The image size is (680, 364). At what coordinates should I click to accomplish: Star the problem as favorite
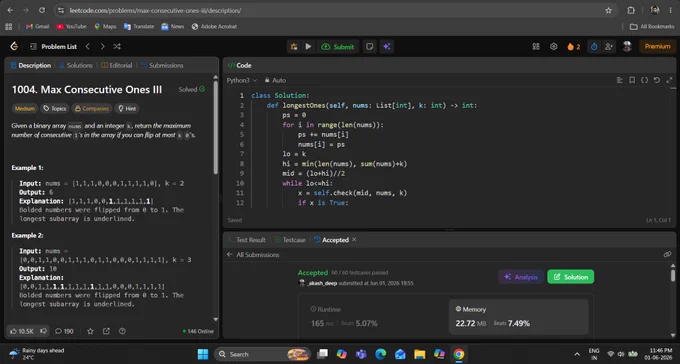click(x=90, y=331)
